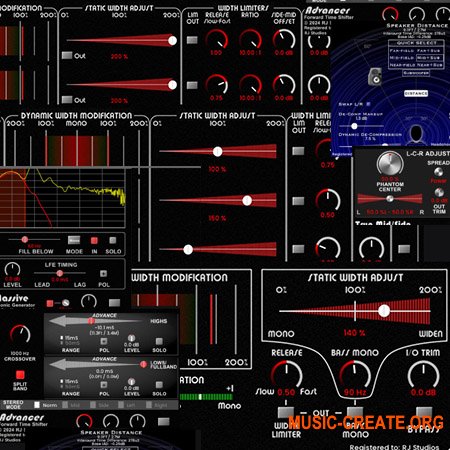Screen dimensions: 450x450
Task: Click the 100% static width slider handle
Action: [217, 152]
